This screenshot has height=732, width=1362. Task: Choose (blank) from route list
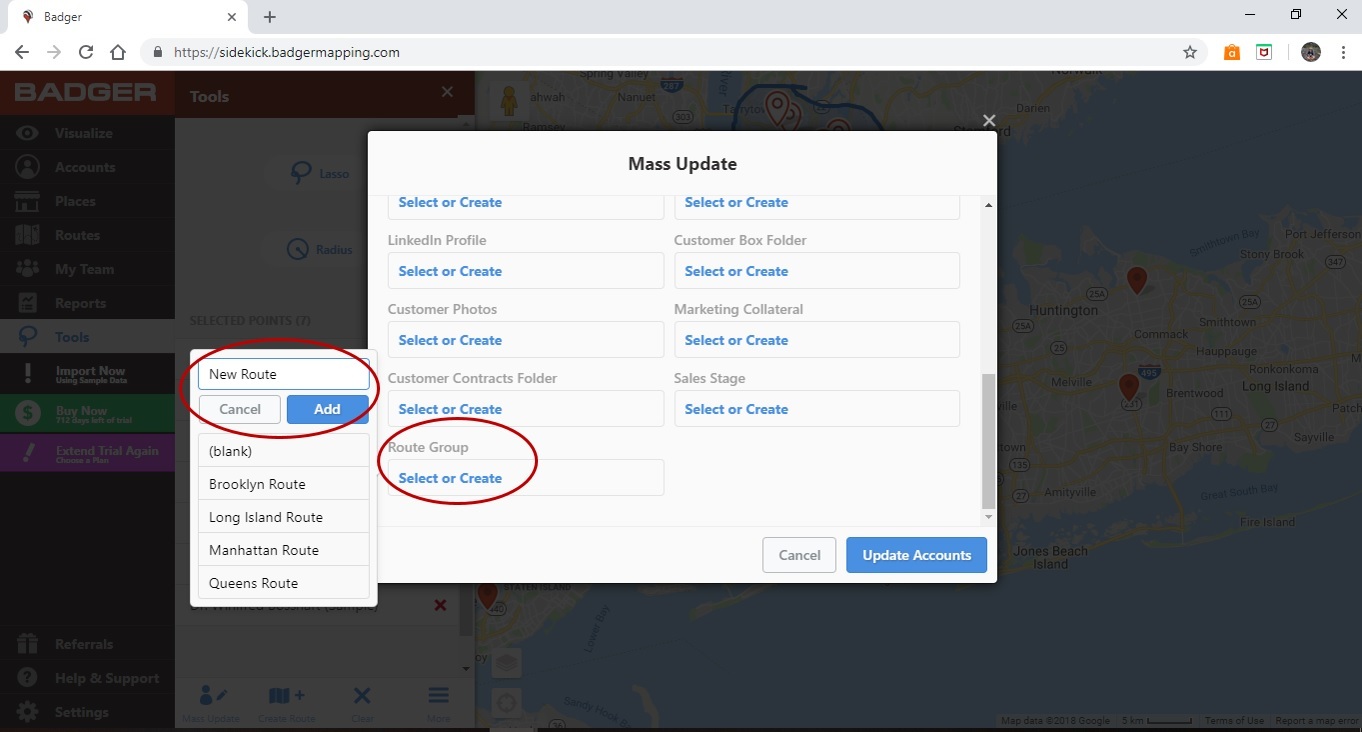(x=284, y=451)
